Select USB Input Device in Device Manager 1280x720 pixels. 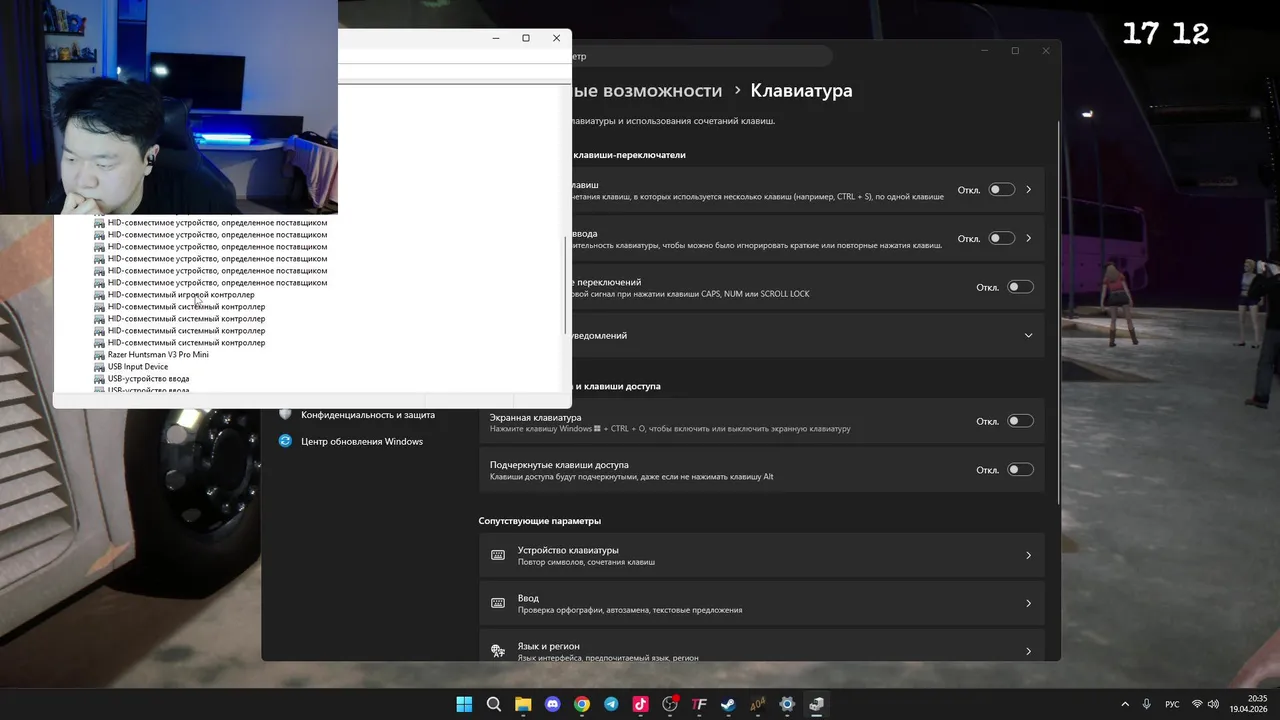[x=138, y=367]
